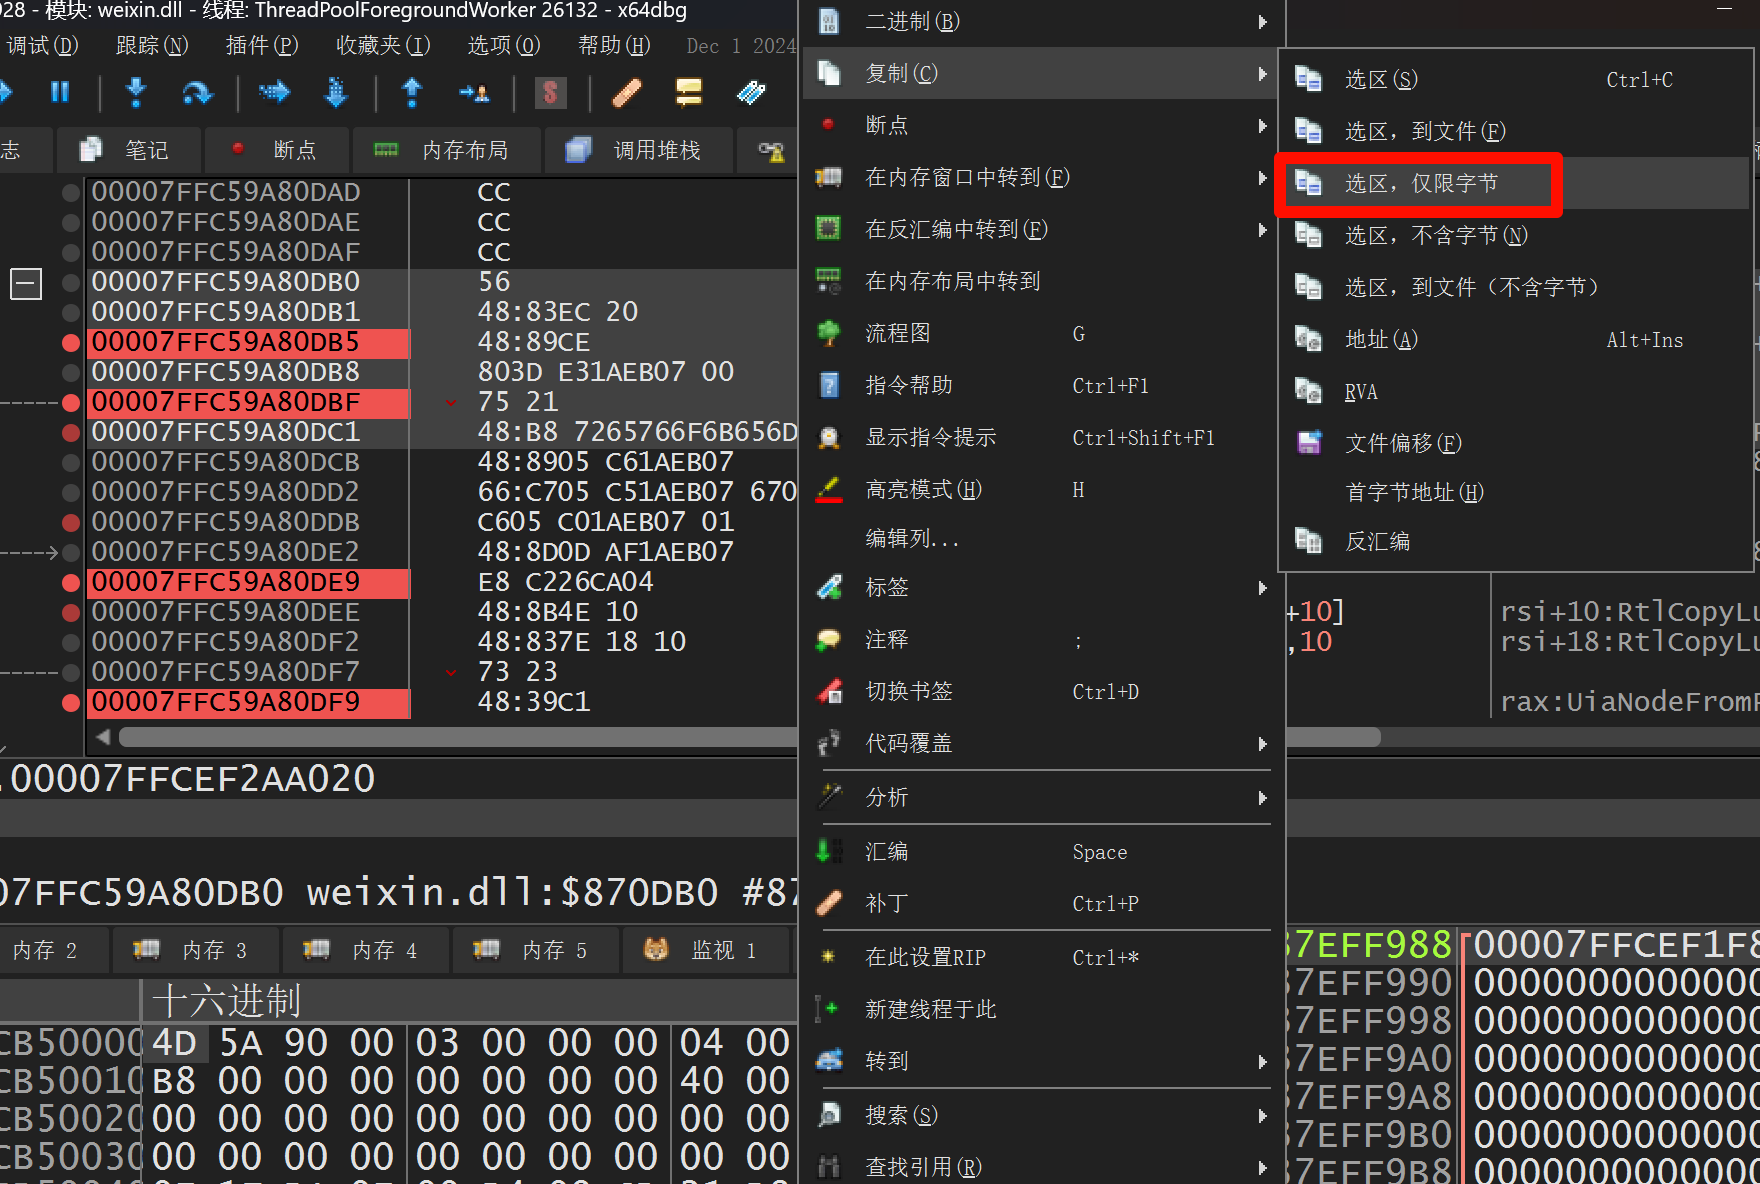Open the labels toolbar icon

751,93
